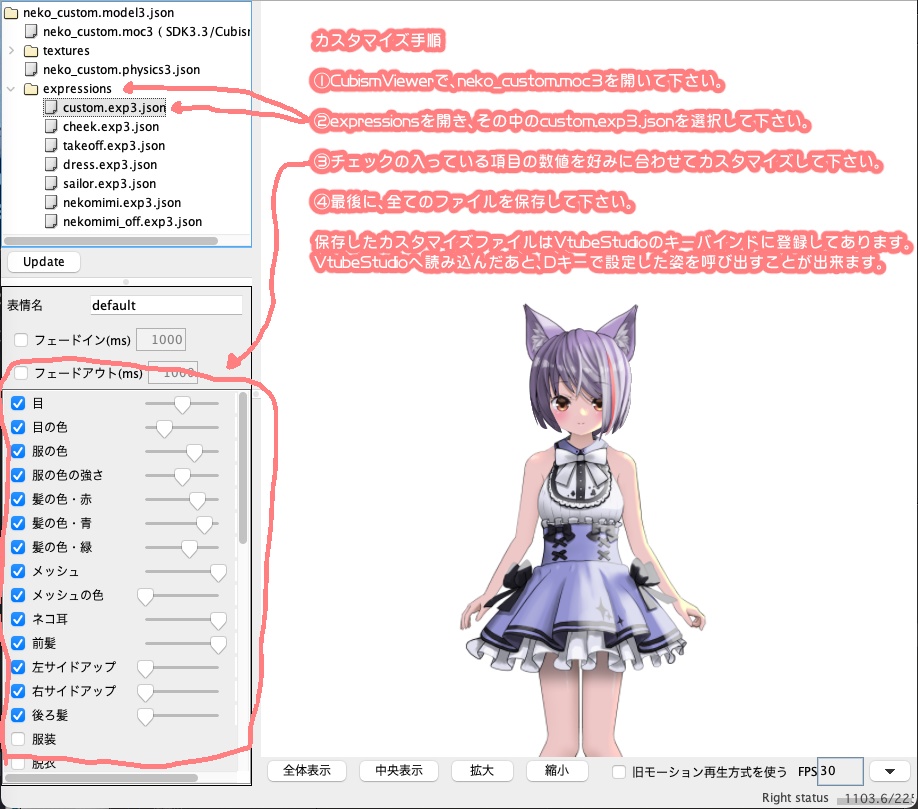The width and height of the screenshot is (918, 809).
Task: Uncheck the ネコ耳 checkbox
Action: point(18,619)
